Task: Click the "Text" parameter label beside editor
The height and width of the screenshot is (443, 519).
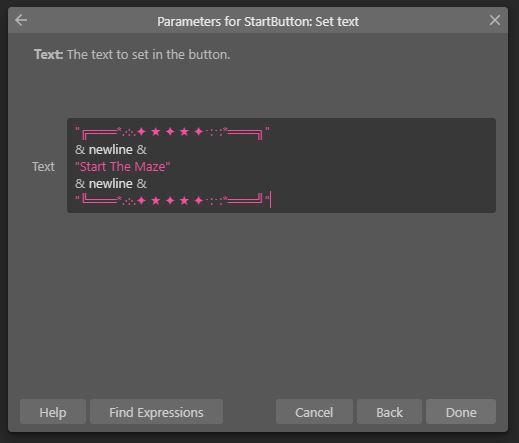Action: (43, 167)
